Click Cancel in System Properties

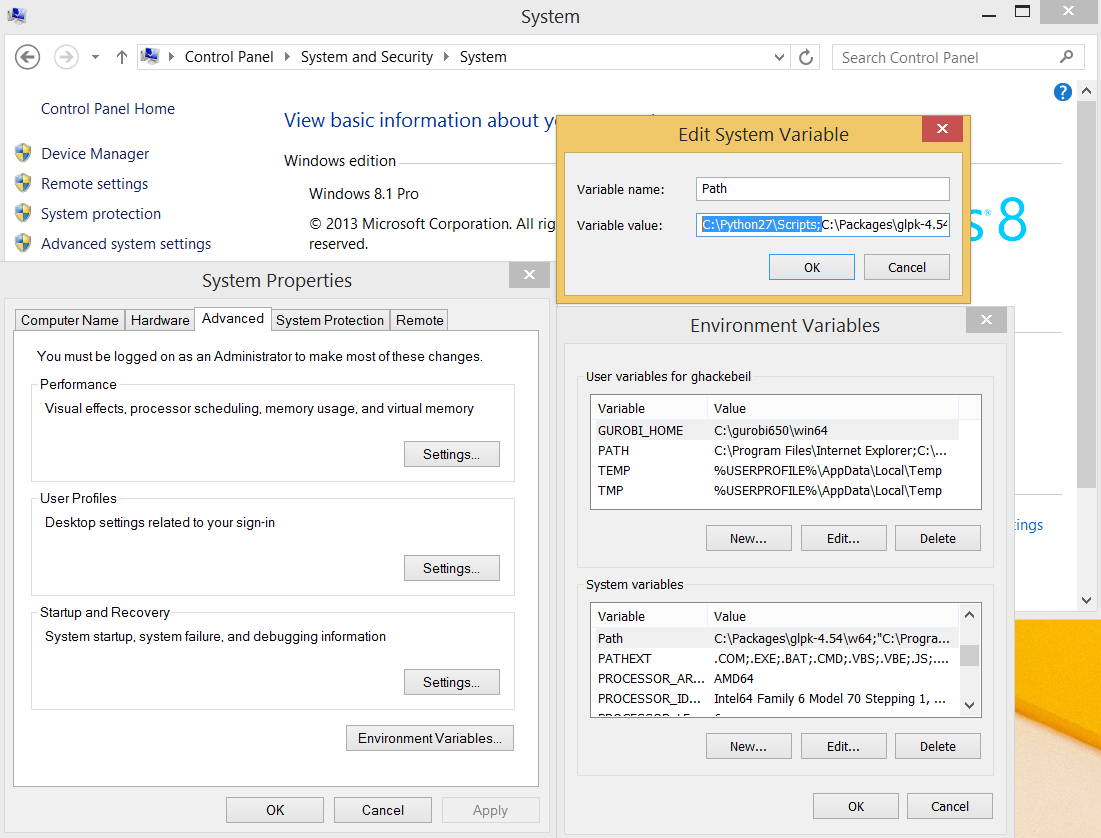[383, 810]
